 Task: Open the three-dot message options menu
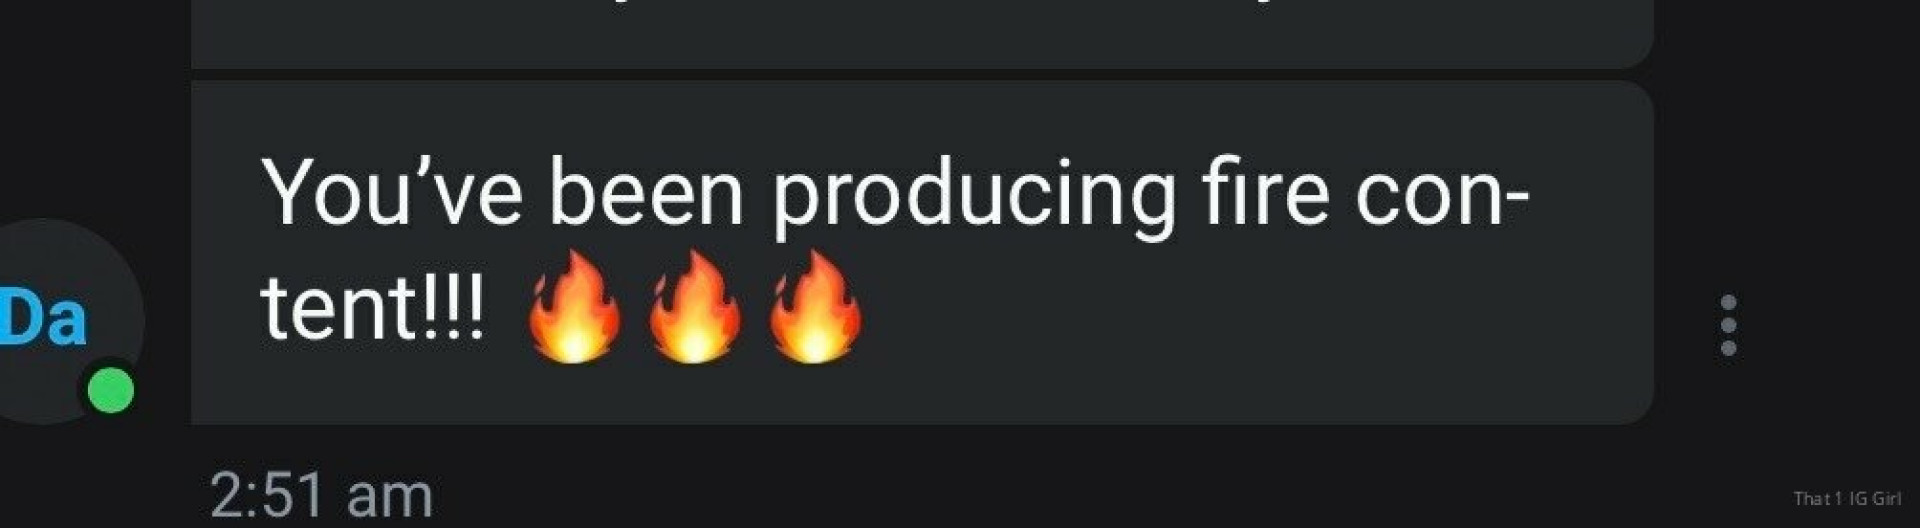(x=1728, y=325)
